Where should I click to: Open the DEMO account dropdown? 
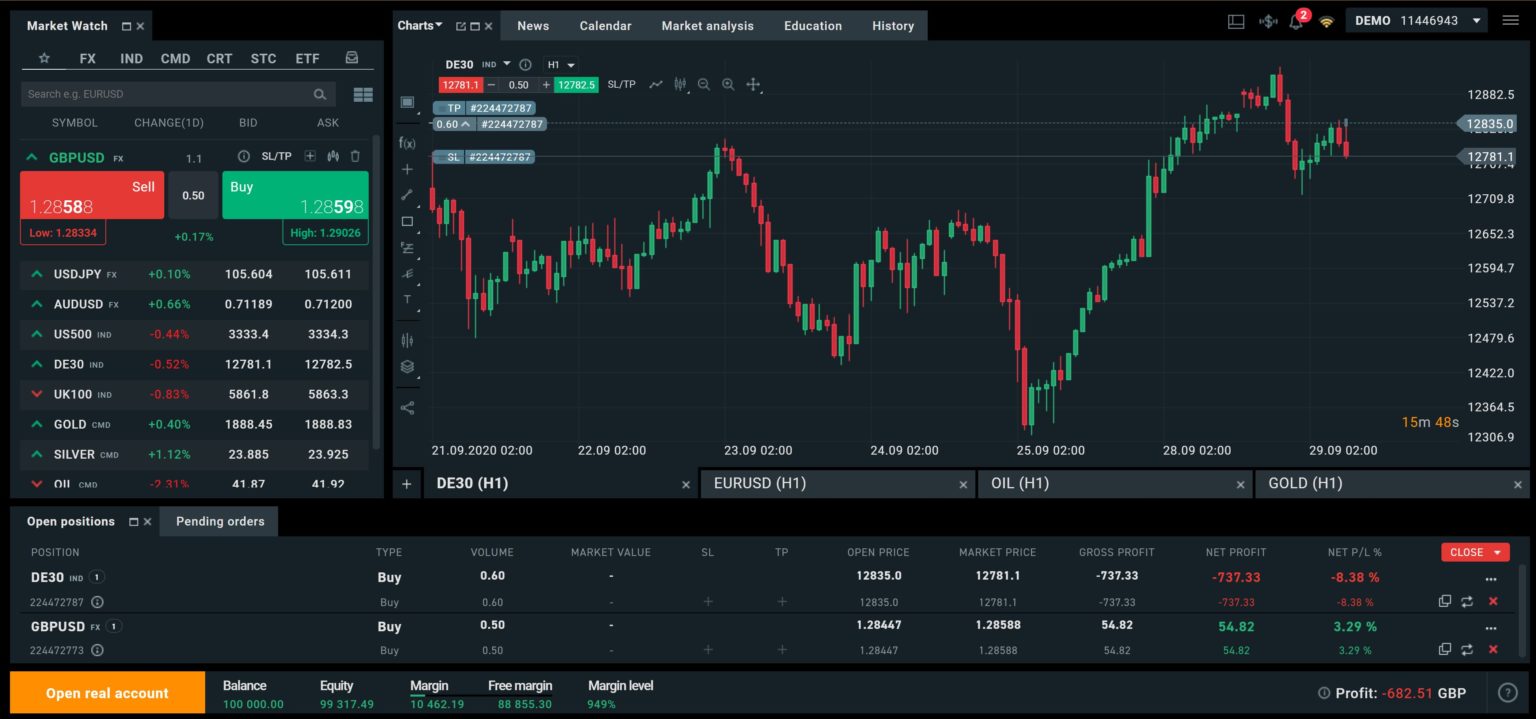[x=1416, y=19]
